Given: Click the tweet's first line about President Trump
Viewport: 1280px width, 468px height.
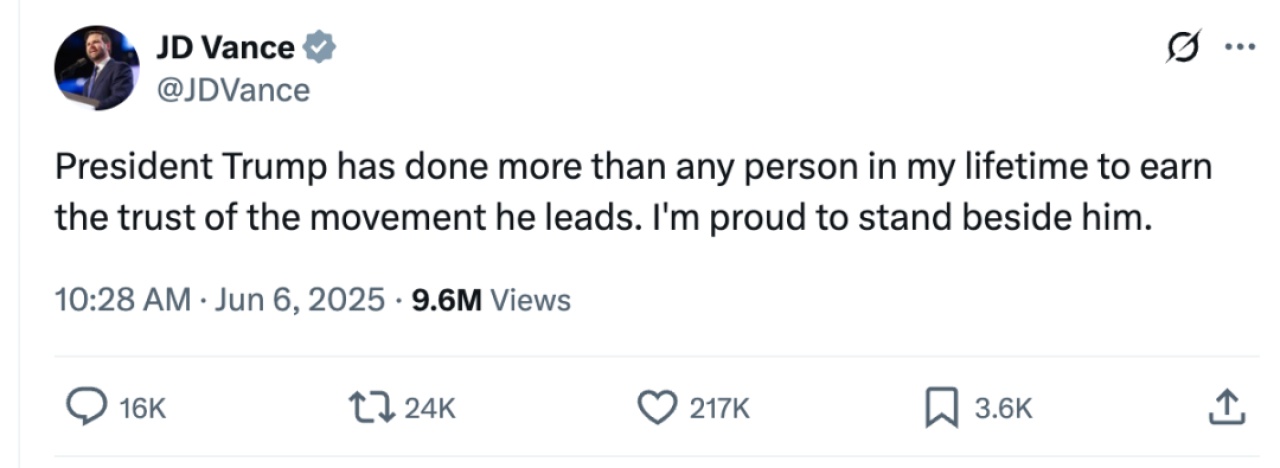Looking at the screenshot, I should pos(633,167).
